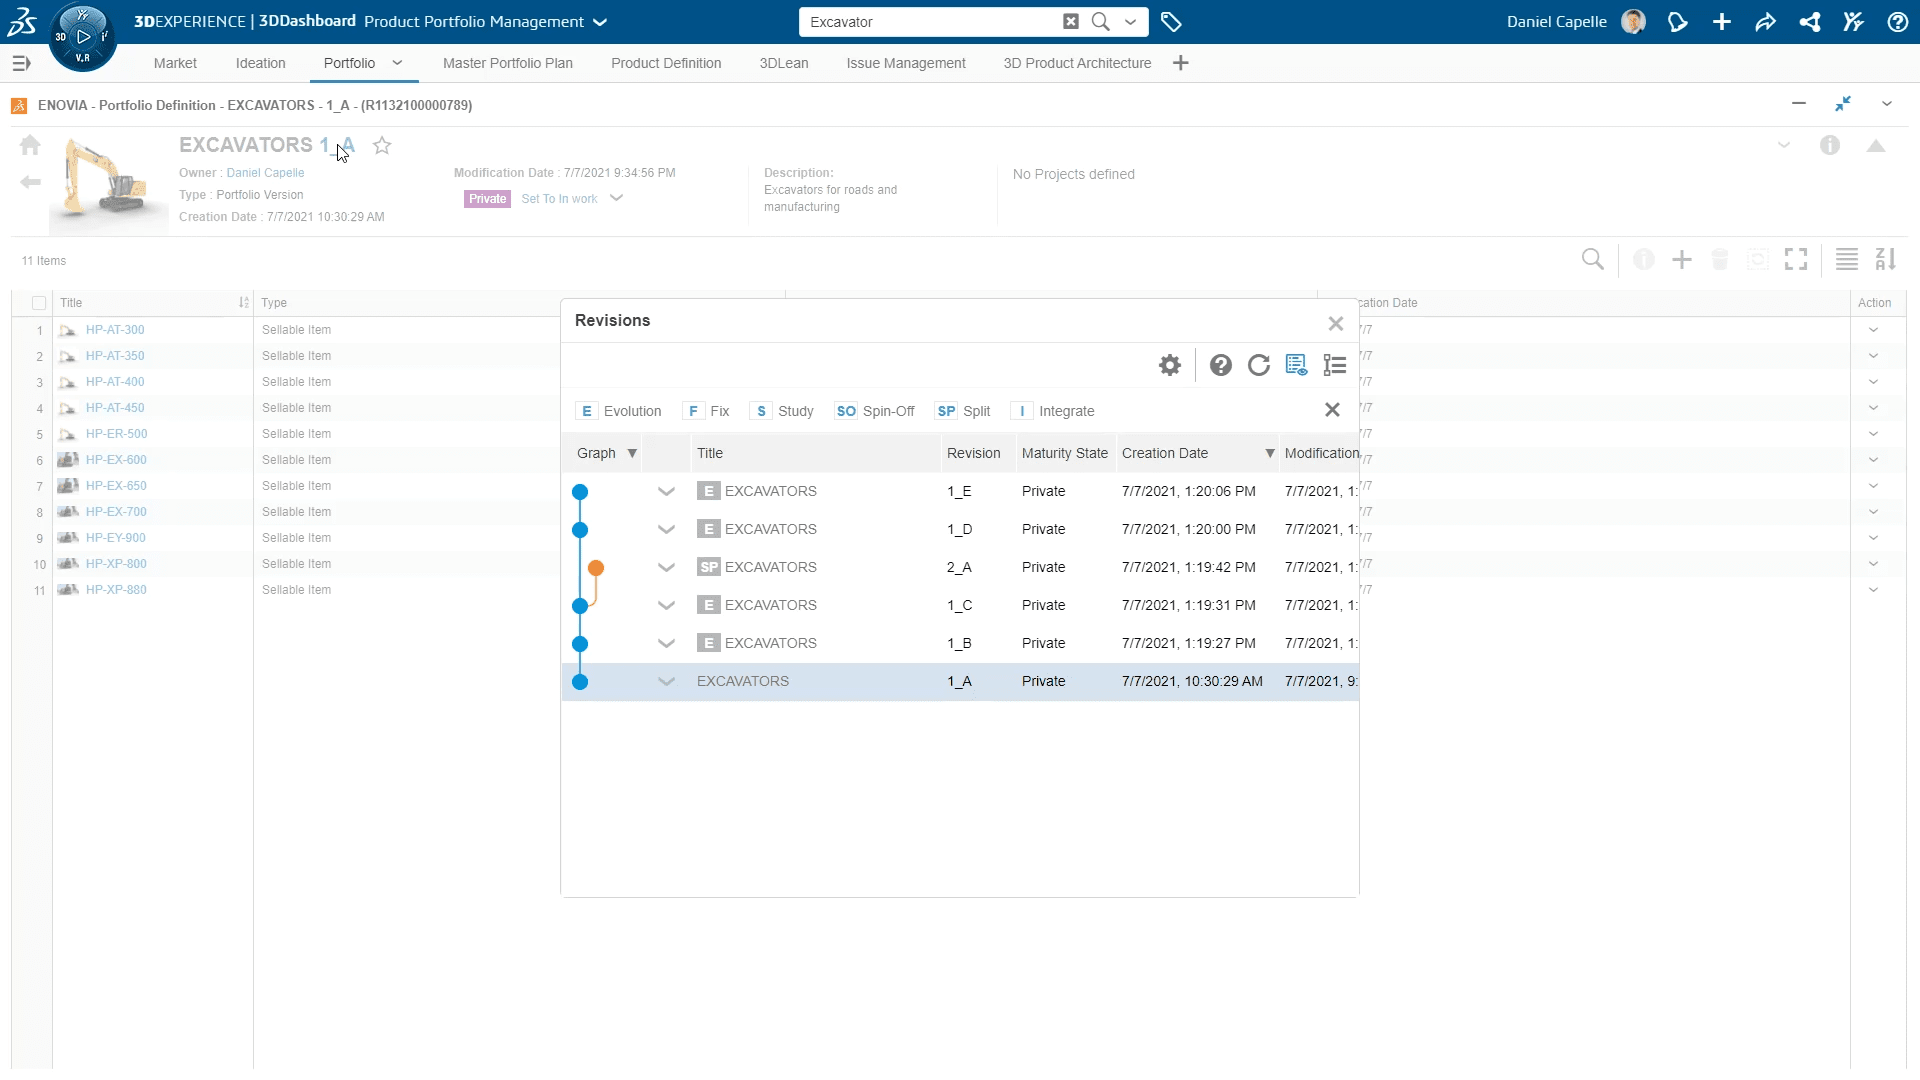Click owner link Daniel Capelle
Image resolution: width=1920 pixels, height=1080 pixels.
click(265, 173)
